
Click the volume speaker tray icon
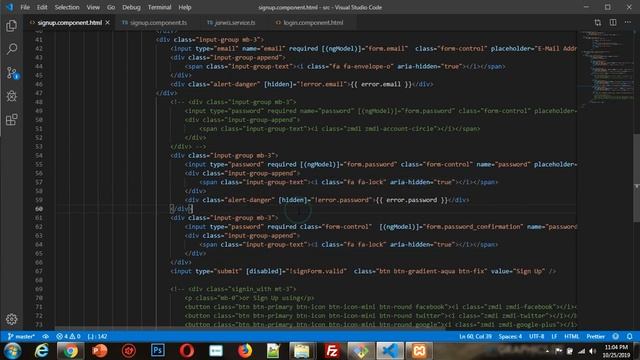[593, 351]
